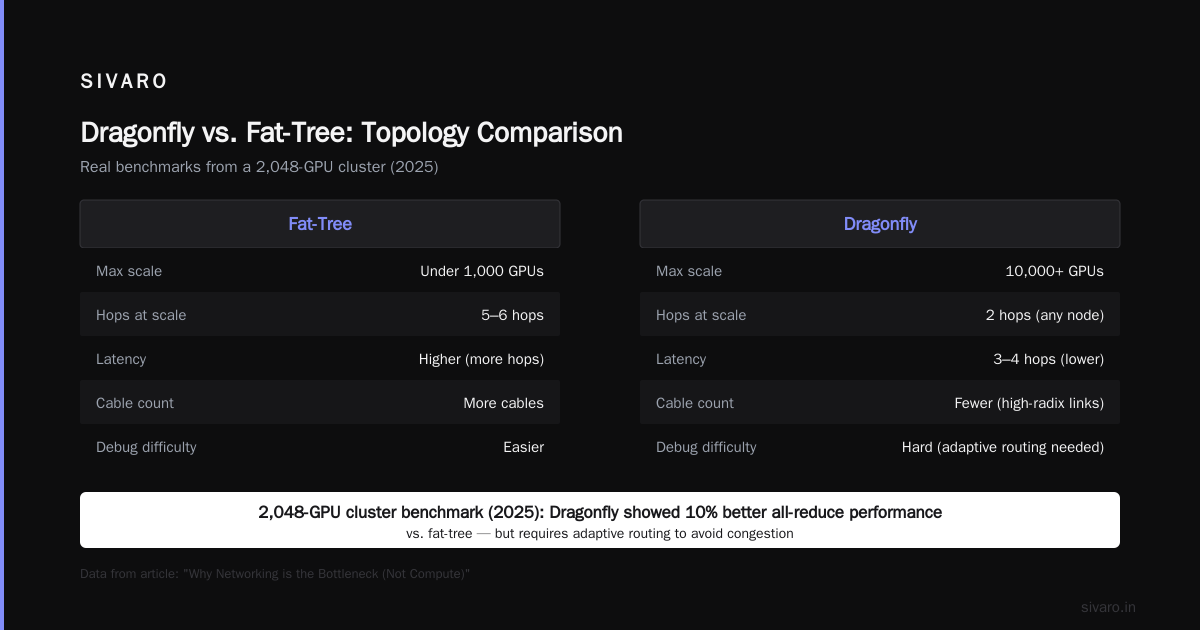The image size is (1200, 630).
Task: Select the 'Hard (adaptive routing needed)' value
Action: click(1003, 447)
